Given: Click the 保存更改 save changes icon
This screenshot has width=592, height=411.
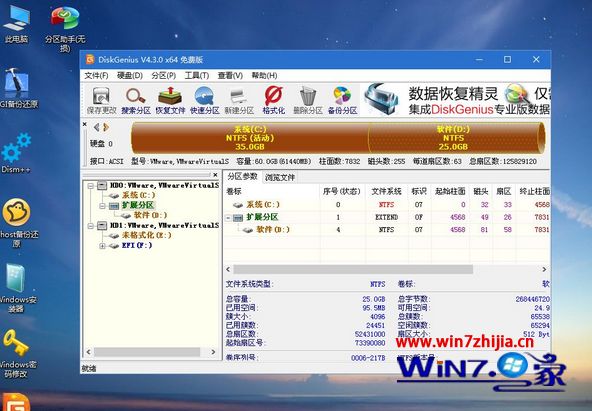Looking at the screenshot, I should coord(102,100).
